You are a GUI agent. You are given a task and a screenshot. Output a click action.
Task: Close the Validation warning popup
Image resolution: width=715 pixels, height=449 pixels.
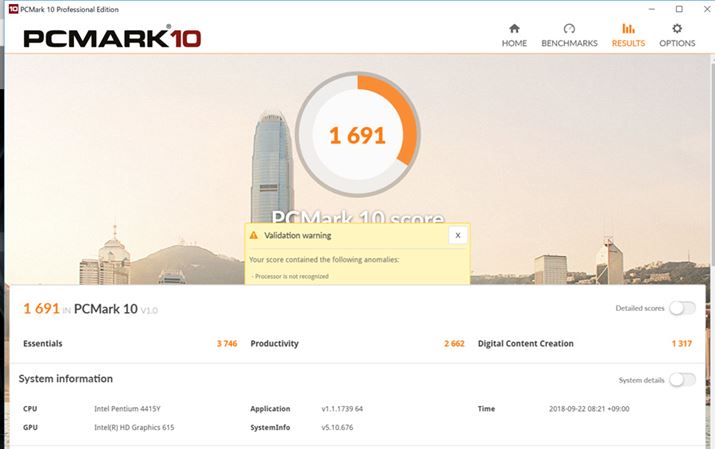click(x=457, y=236)
